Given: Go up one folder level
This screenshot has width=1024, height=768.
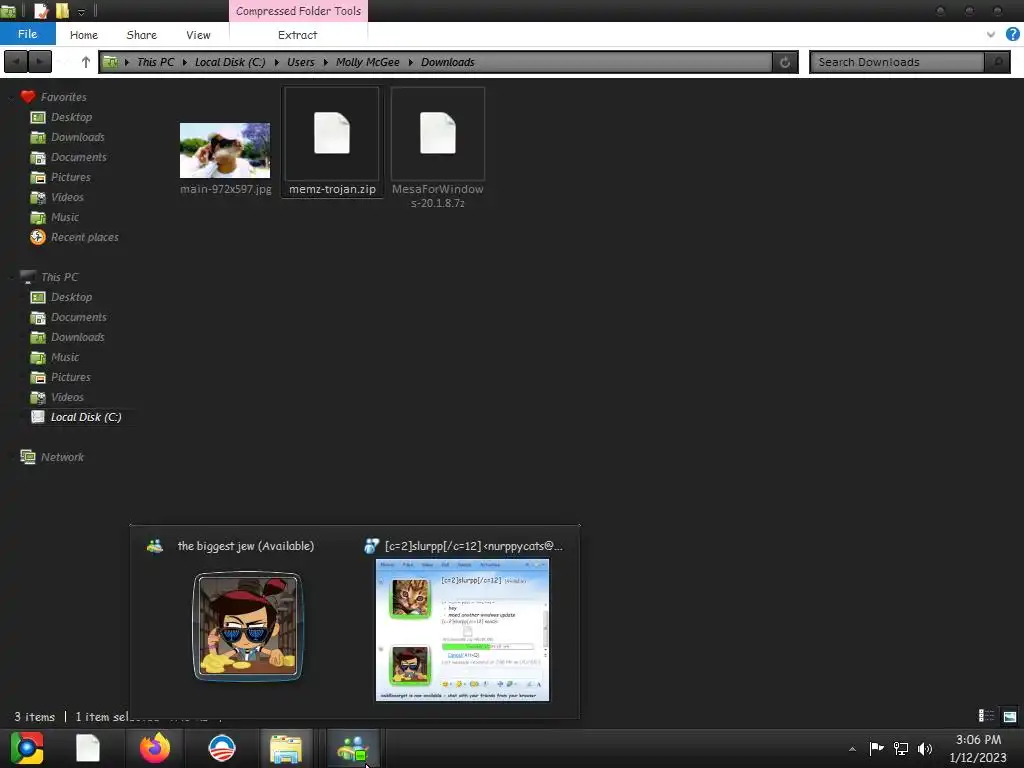Looking at the screenshot, I should [86, 62].
